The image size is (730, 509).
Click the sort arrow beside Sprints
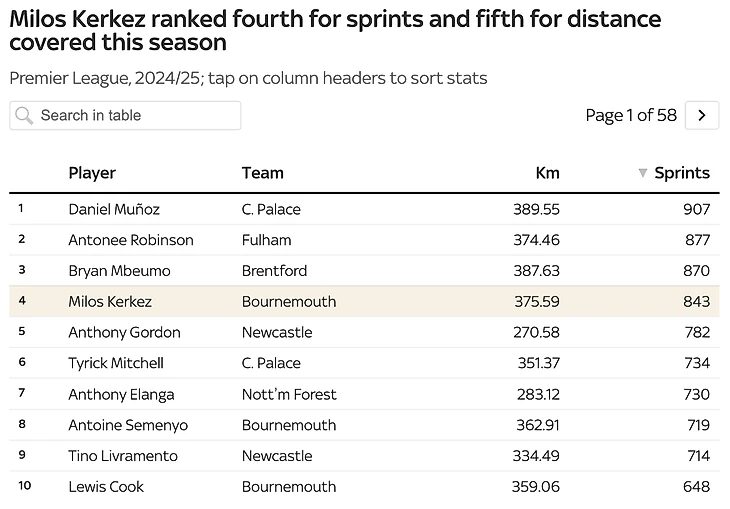click(642, 173)
